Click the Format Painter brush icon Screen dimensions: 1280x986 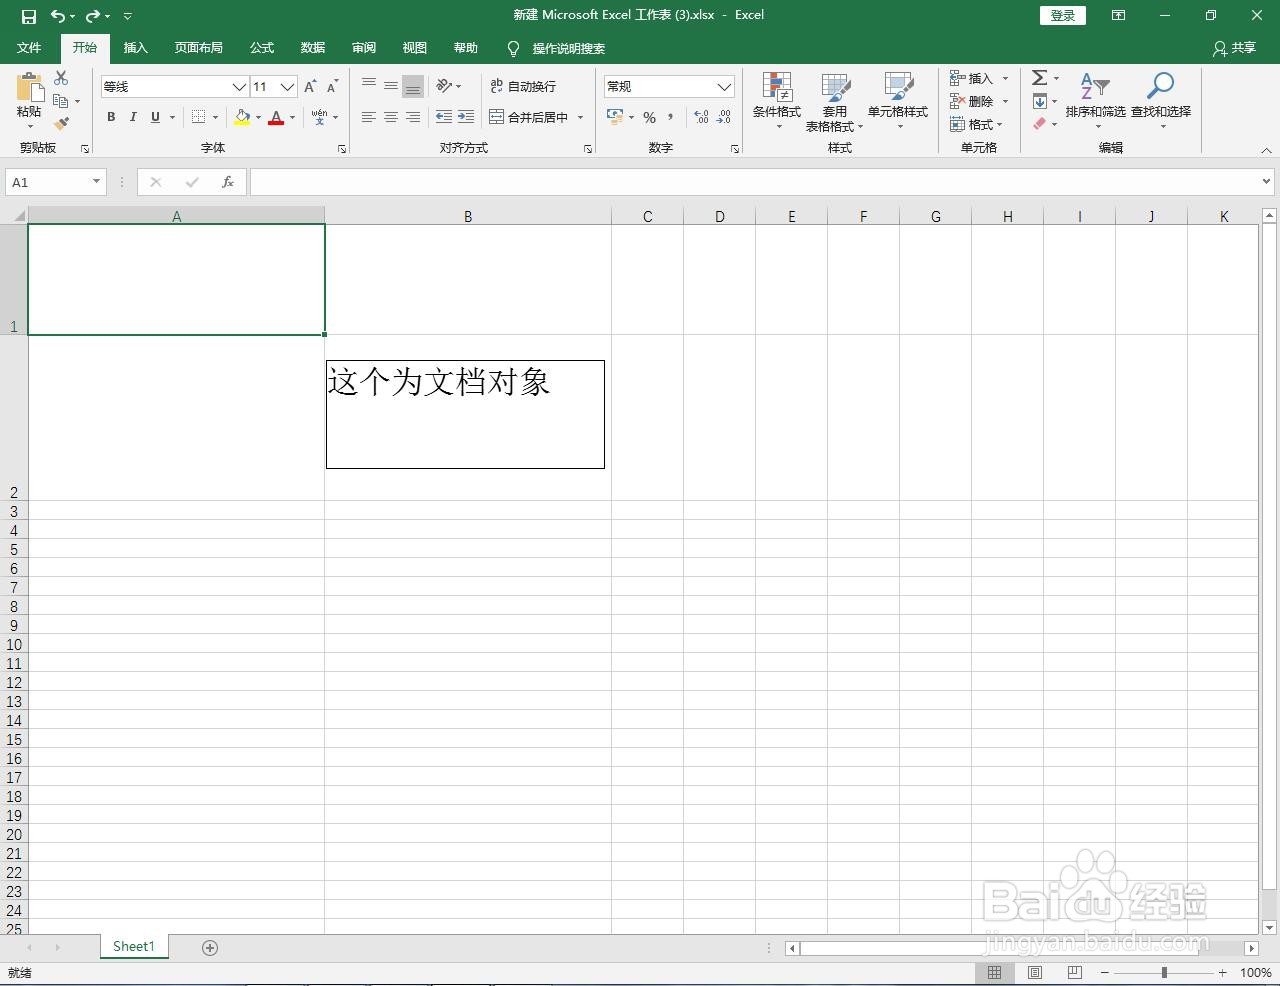(x=61, y=124)
